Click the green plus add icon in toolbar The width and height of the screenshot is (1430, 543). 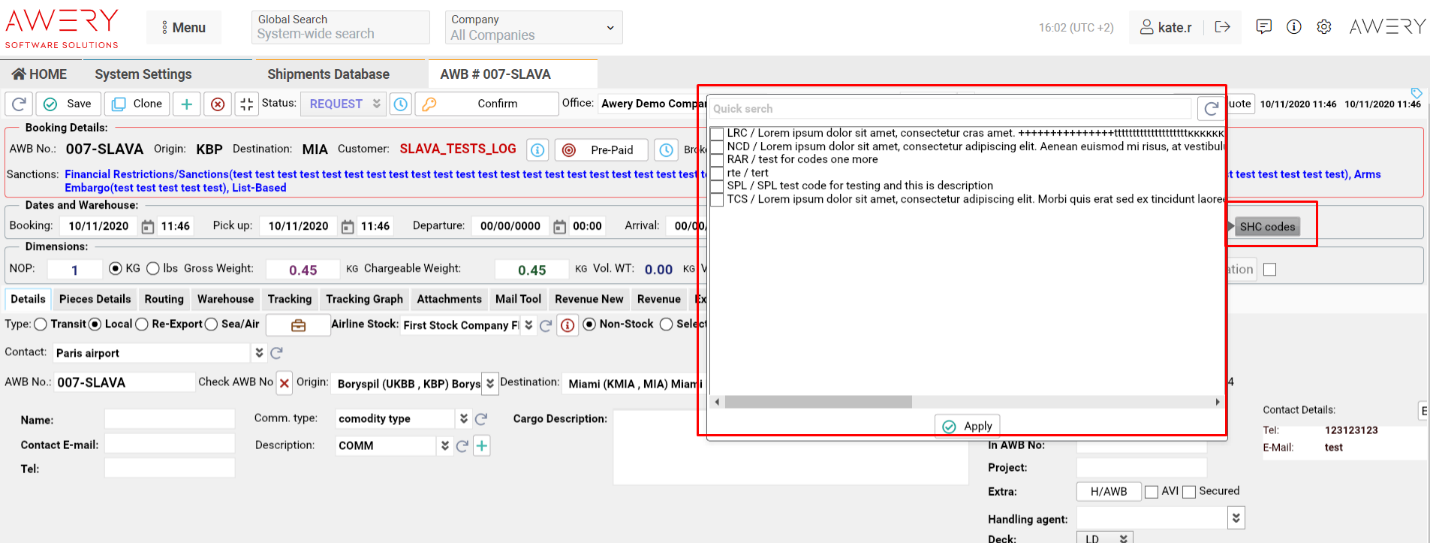(x=186, y=104)
